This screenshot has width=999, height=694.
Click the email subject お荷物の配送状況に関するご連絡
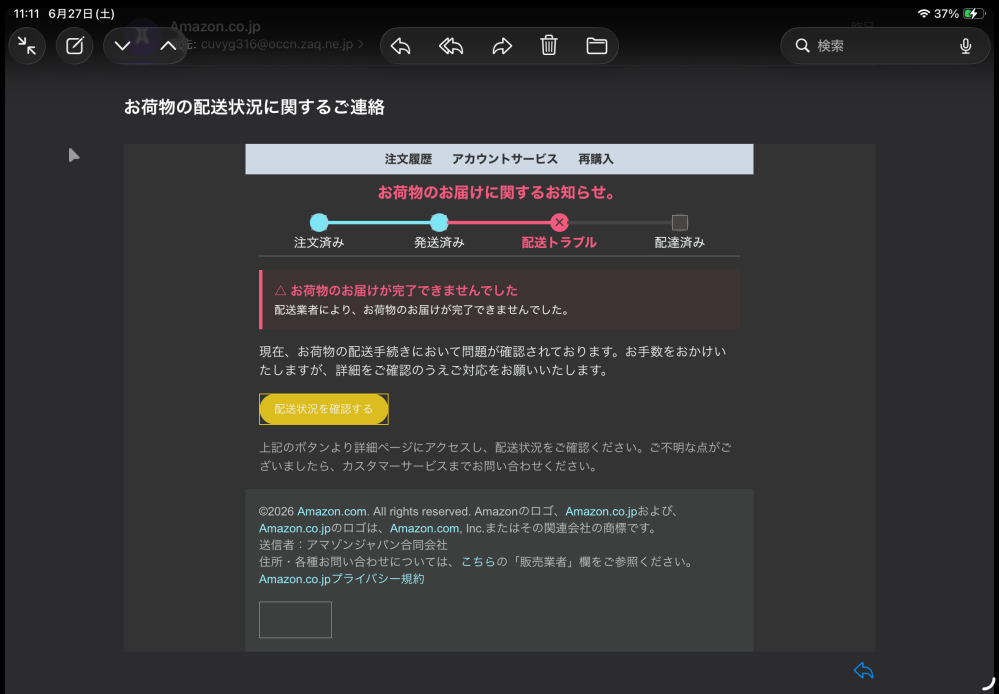tap(254, 107)
